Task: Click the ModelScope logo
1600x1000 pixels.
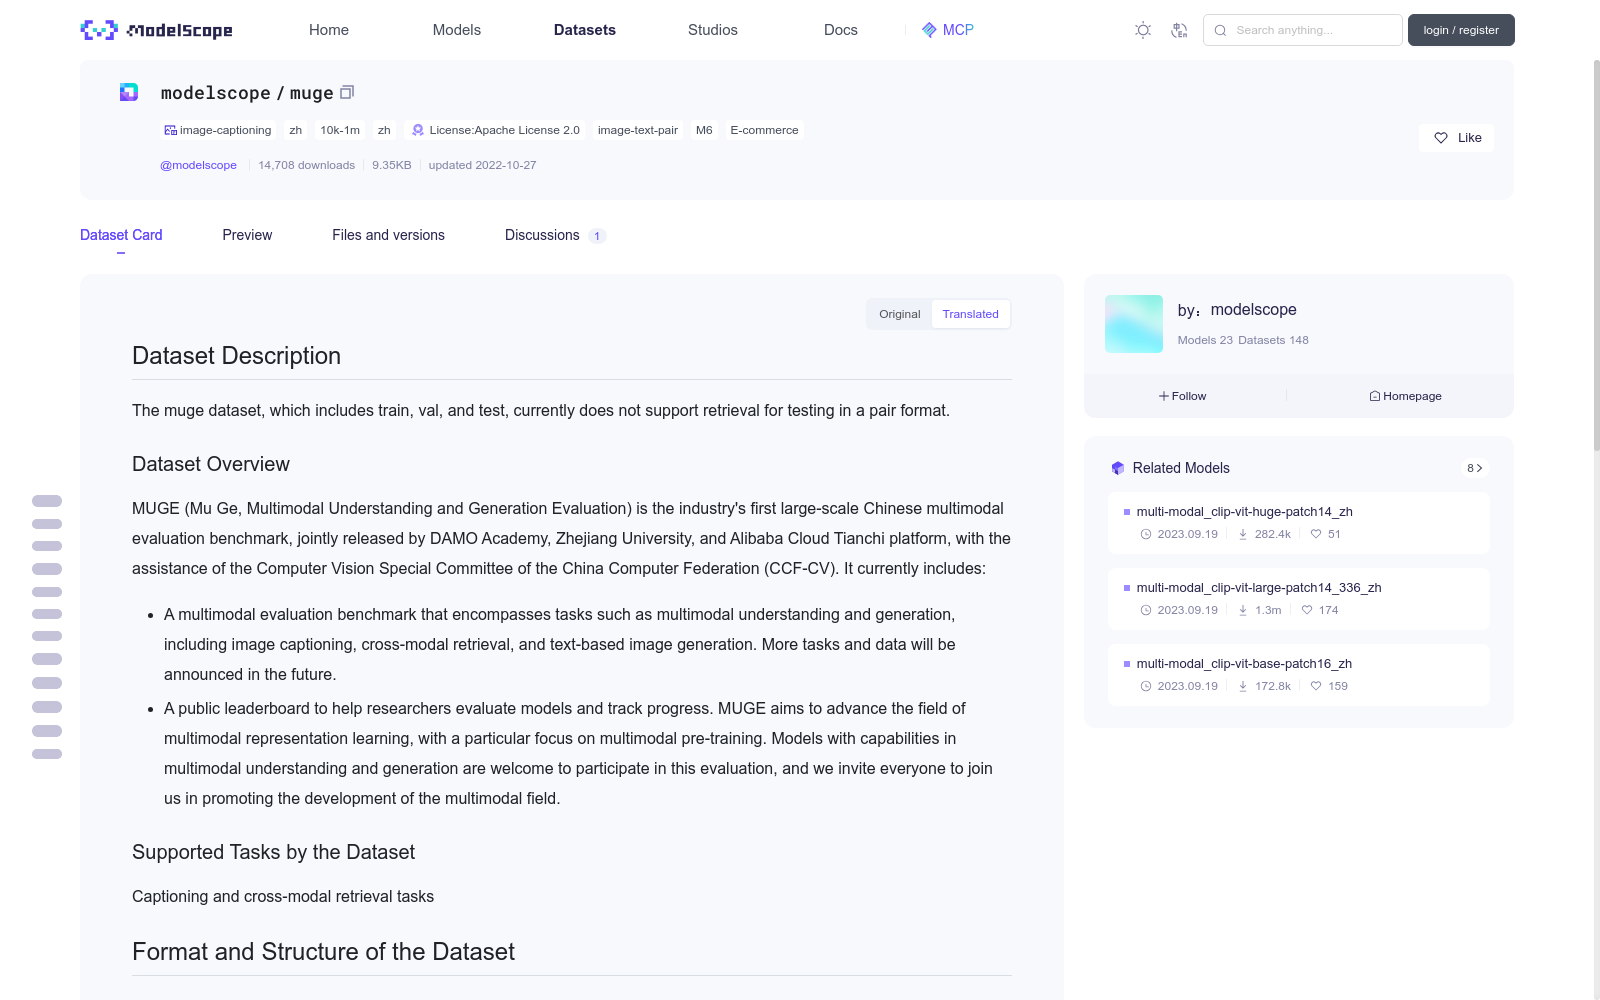Action: (x=156, y=30)
